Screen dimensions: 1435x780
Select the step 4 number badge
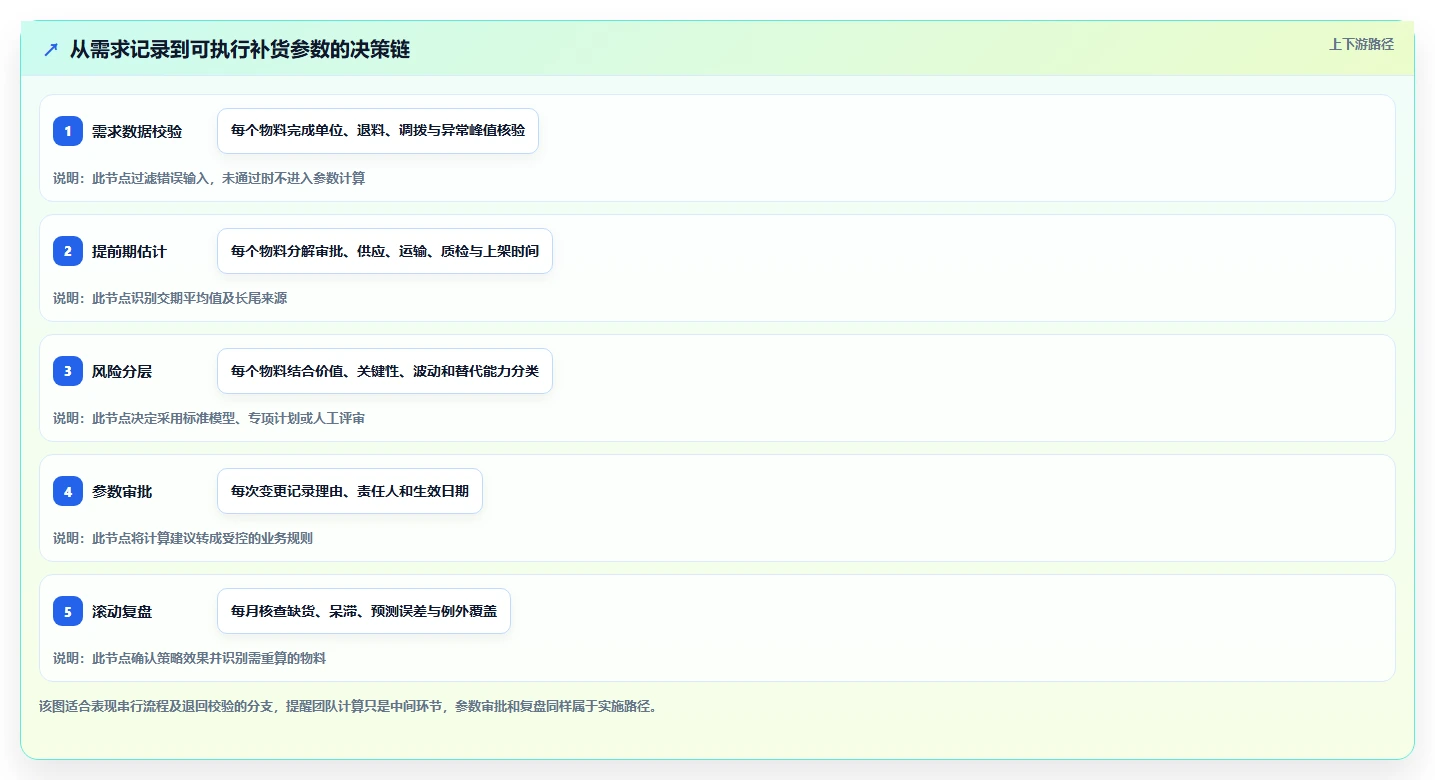point(68,491)
